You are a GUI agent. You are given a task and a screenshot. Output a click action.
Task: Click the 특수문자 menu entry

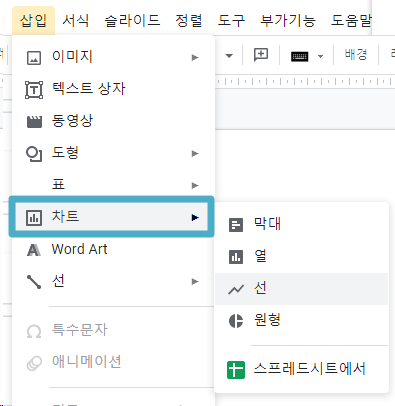point(113,330)
